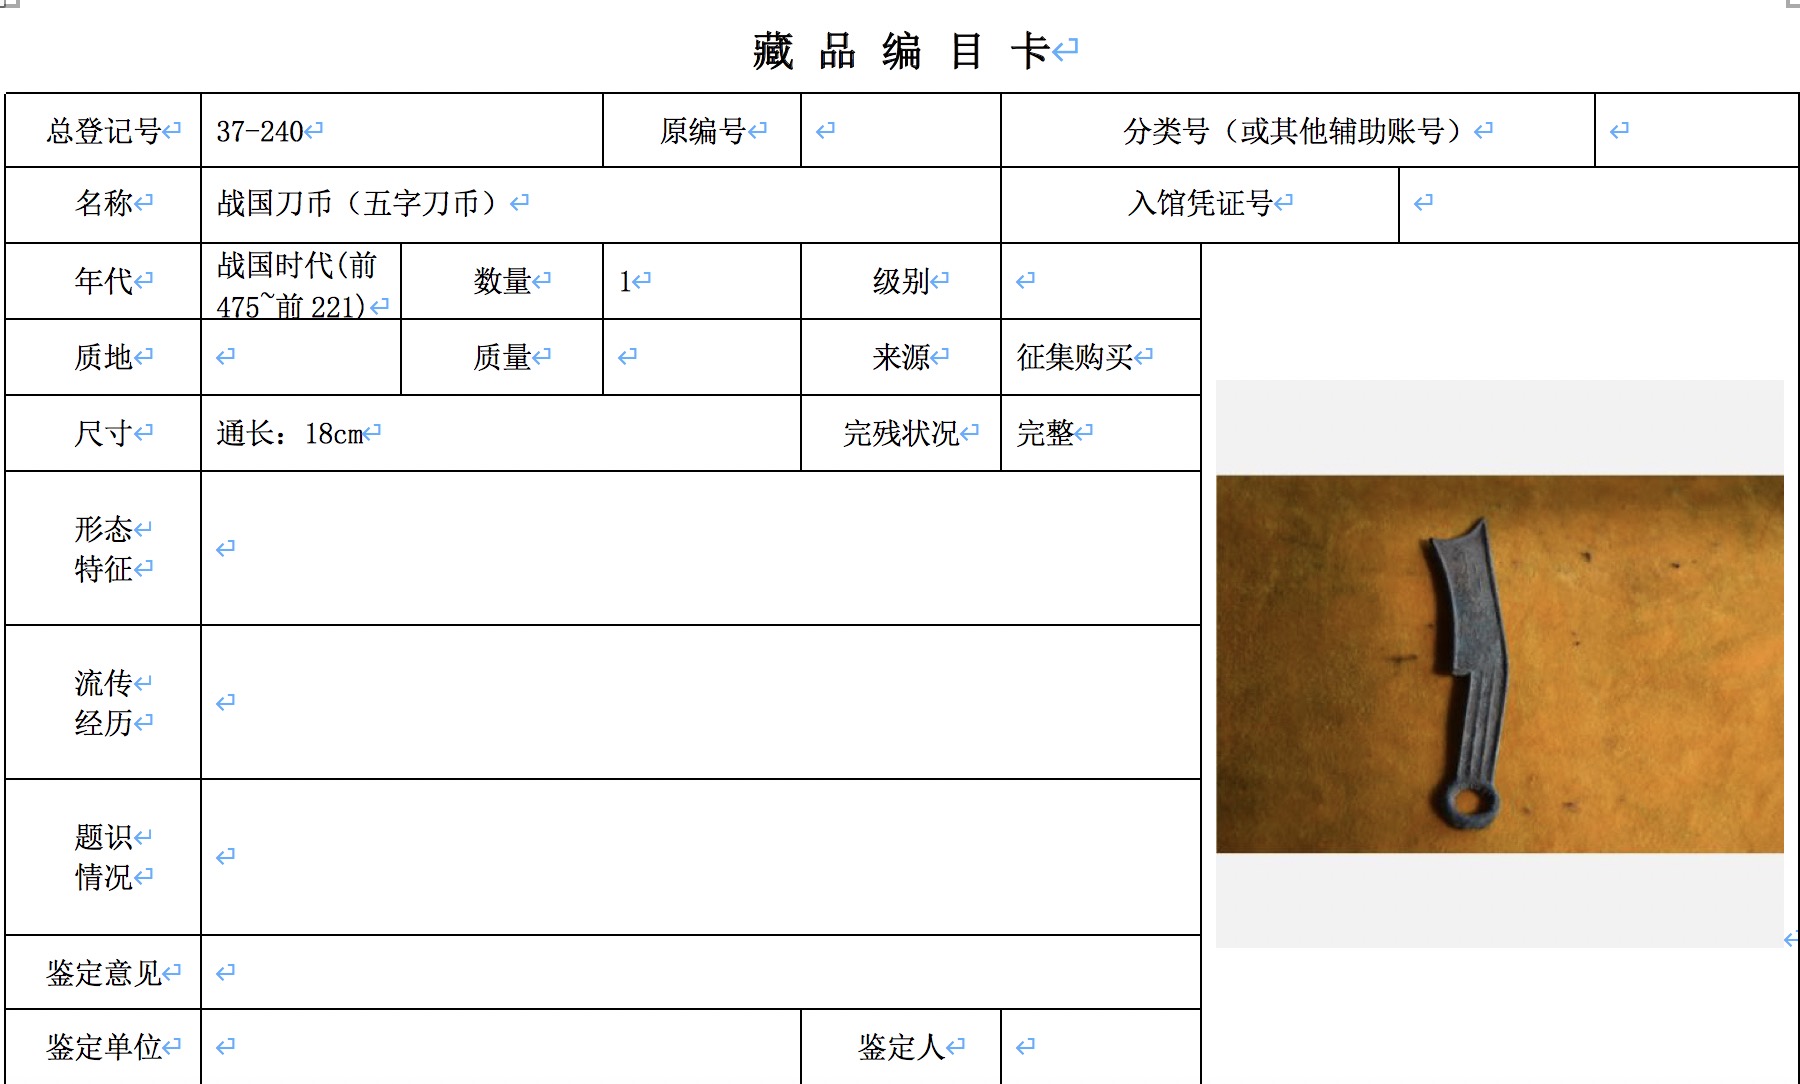The image size is (1800, 1084).
Task: Click the 原编号 label cell
Action: pos(702,130)
